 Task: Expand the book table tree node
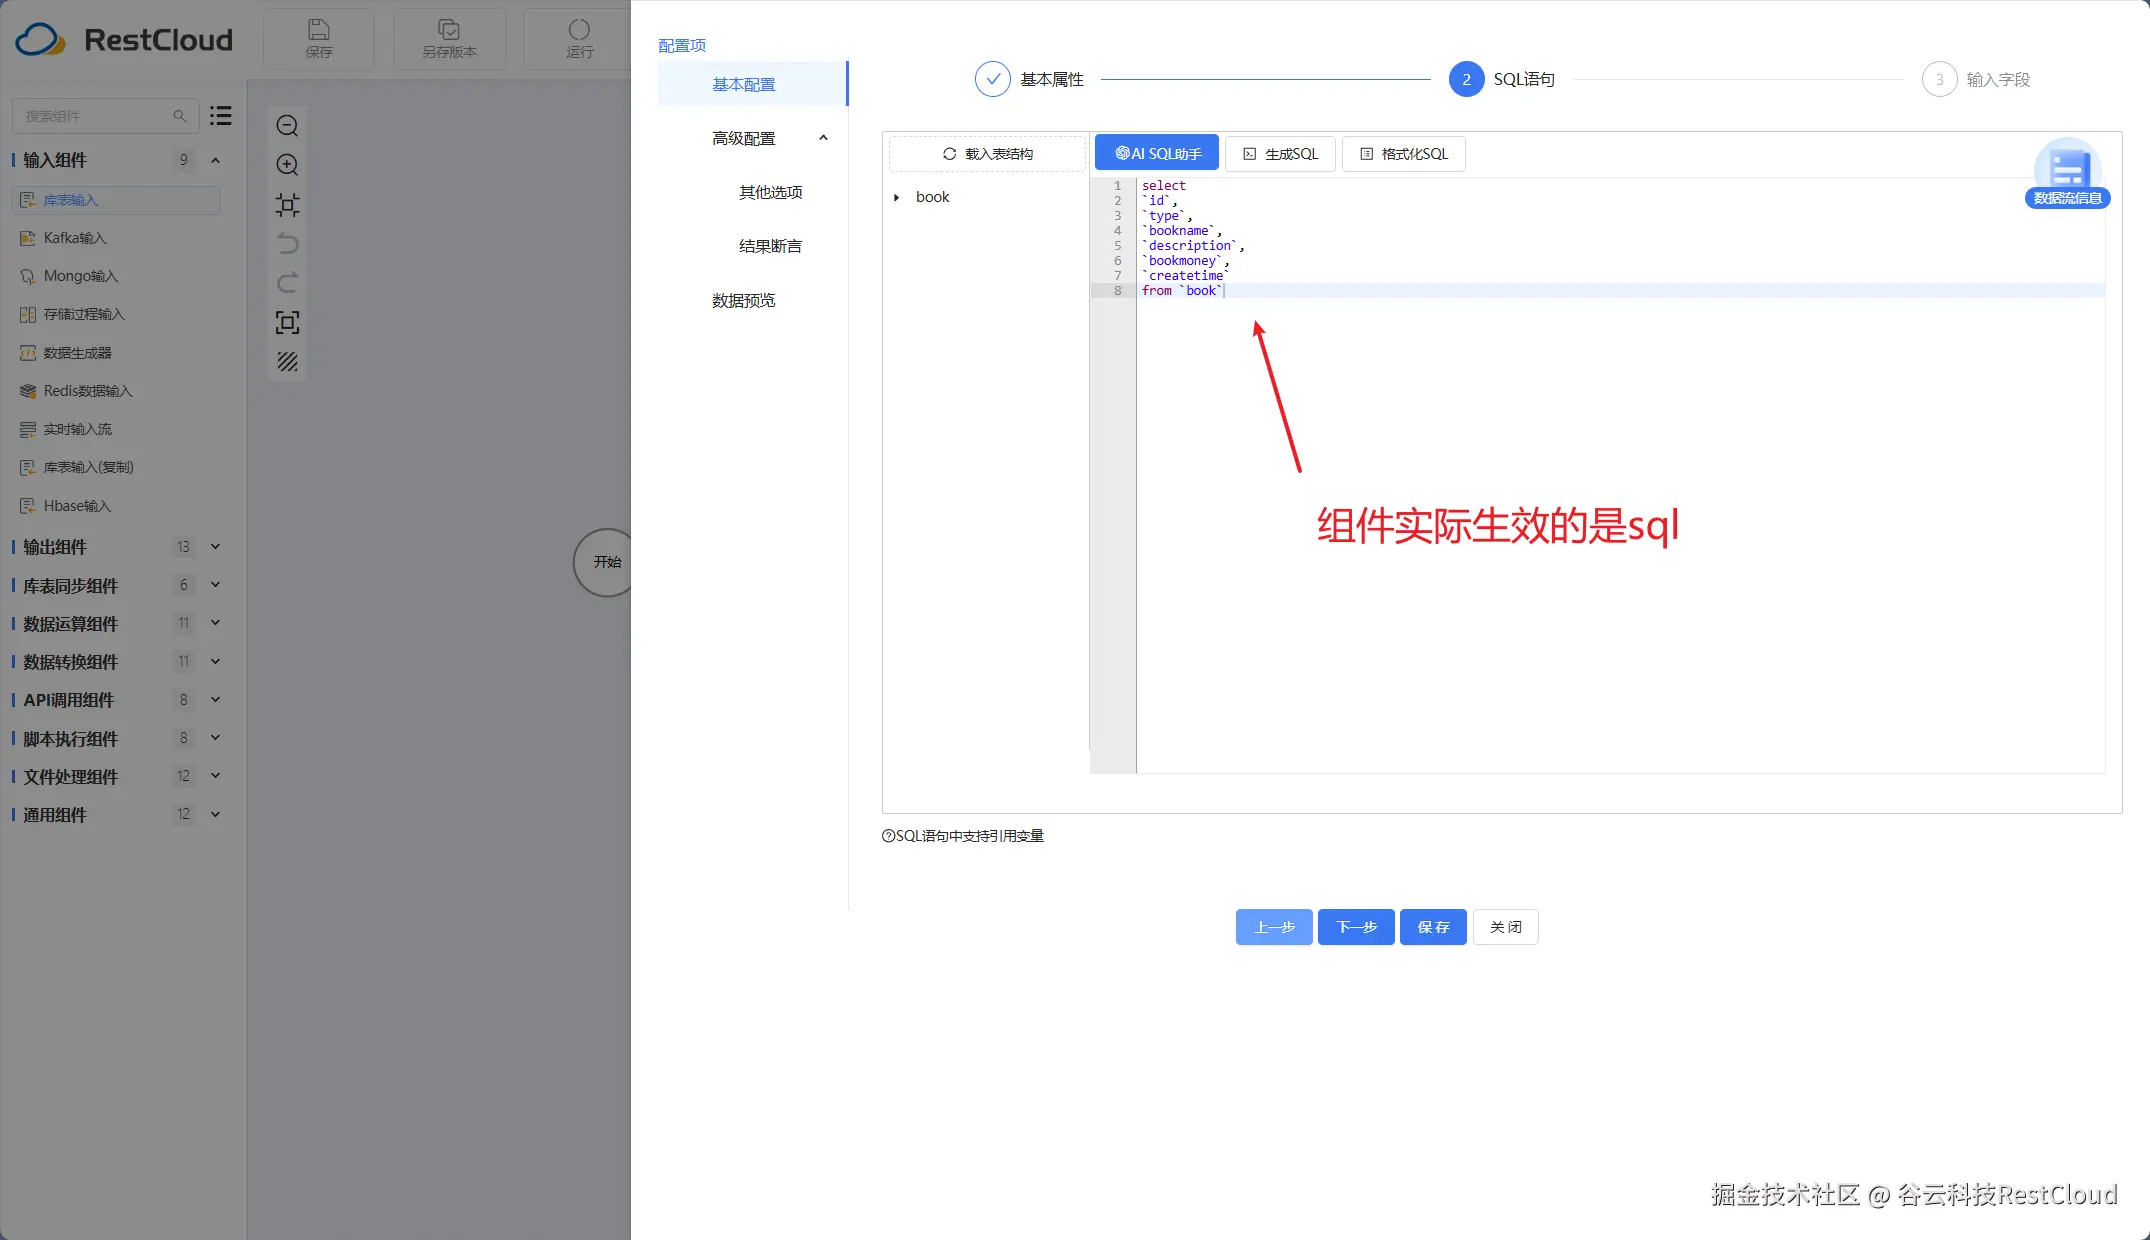tap(897, 198)
